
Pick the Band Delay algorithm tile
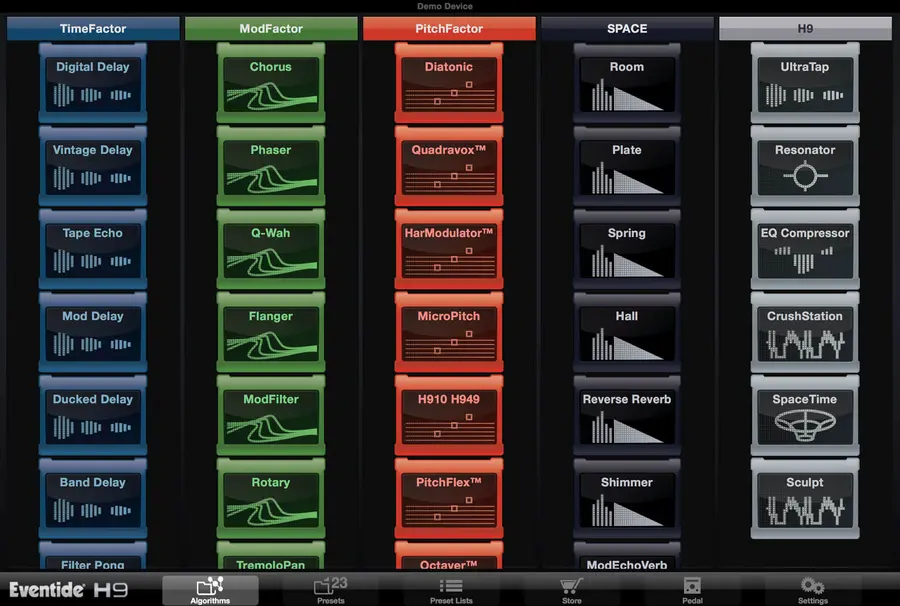(x=92, y=499)
